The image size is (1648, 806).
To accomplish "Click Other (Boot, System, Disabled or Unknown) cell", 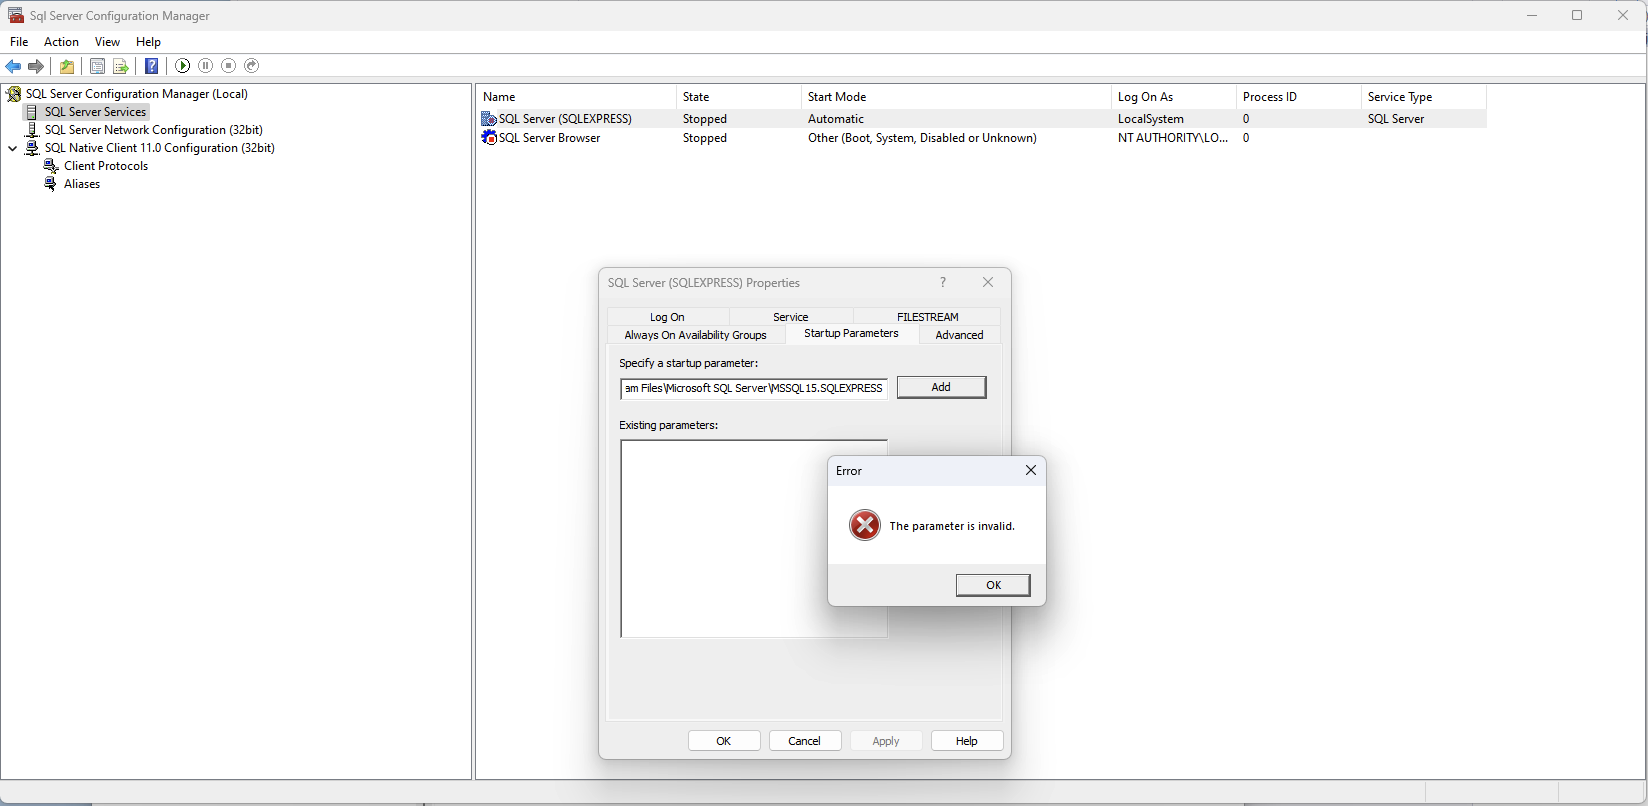I will (x=922, y=138).
